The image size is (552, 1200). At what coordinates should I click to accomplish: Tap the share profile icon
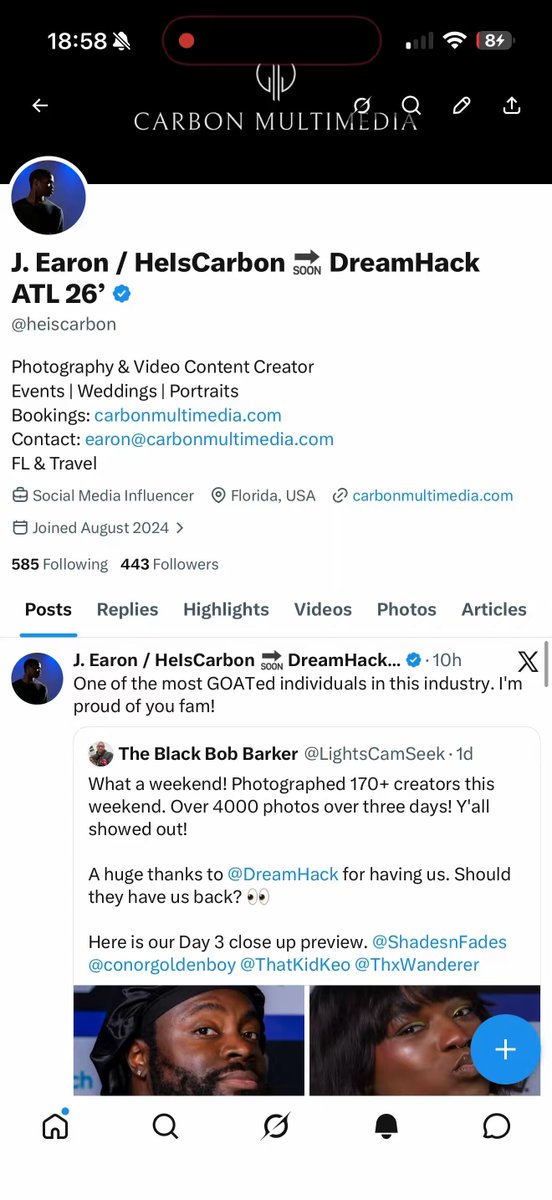(511, 105)
